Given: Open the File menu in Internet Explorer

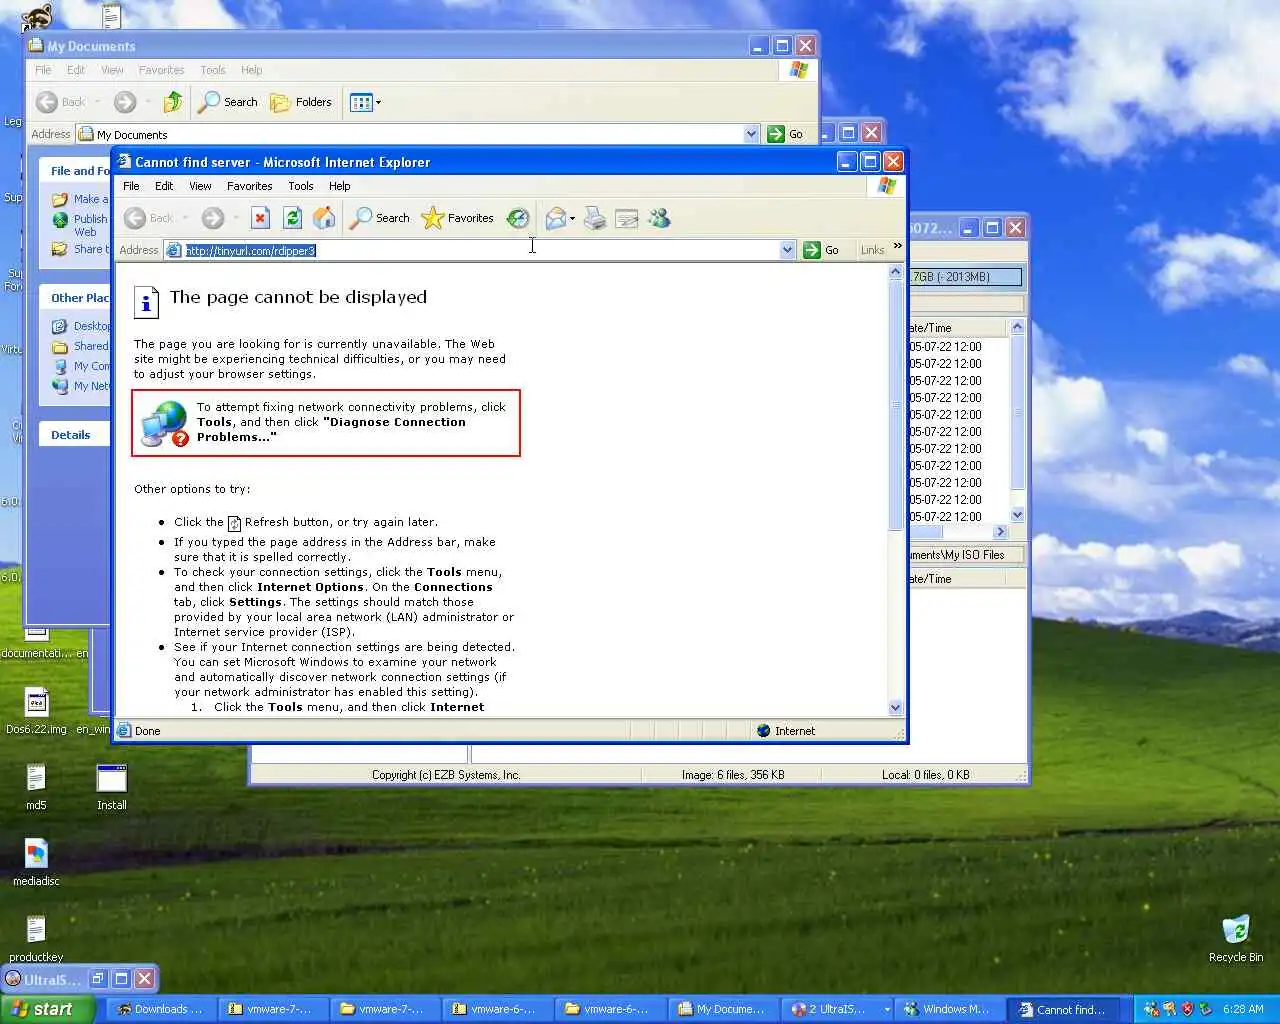Looking at the screenshot, I should coord(131,186).
